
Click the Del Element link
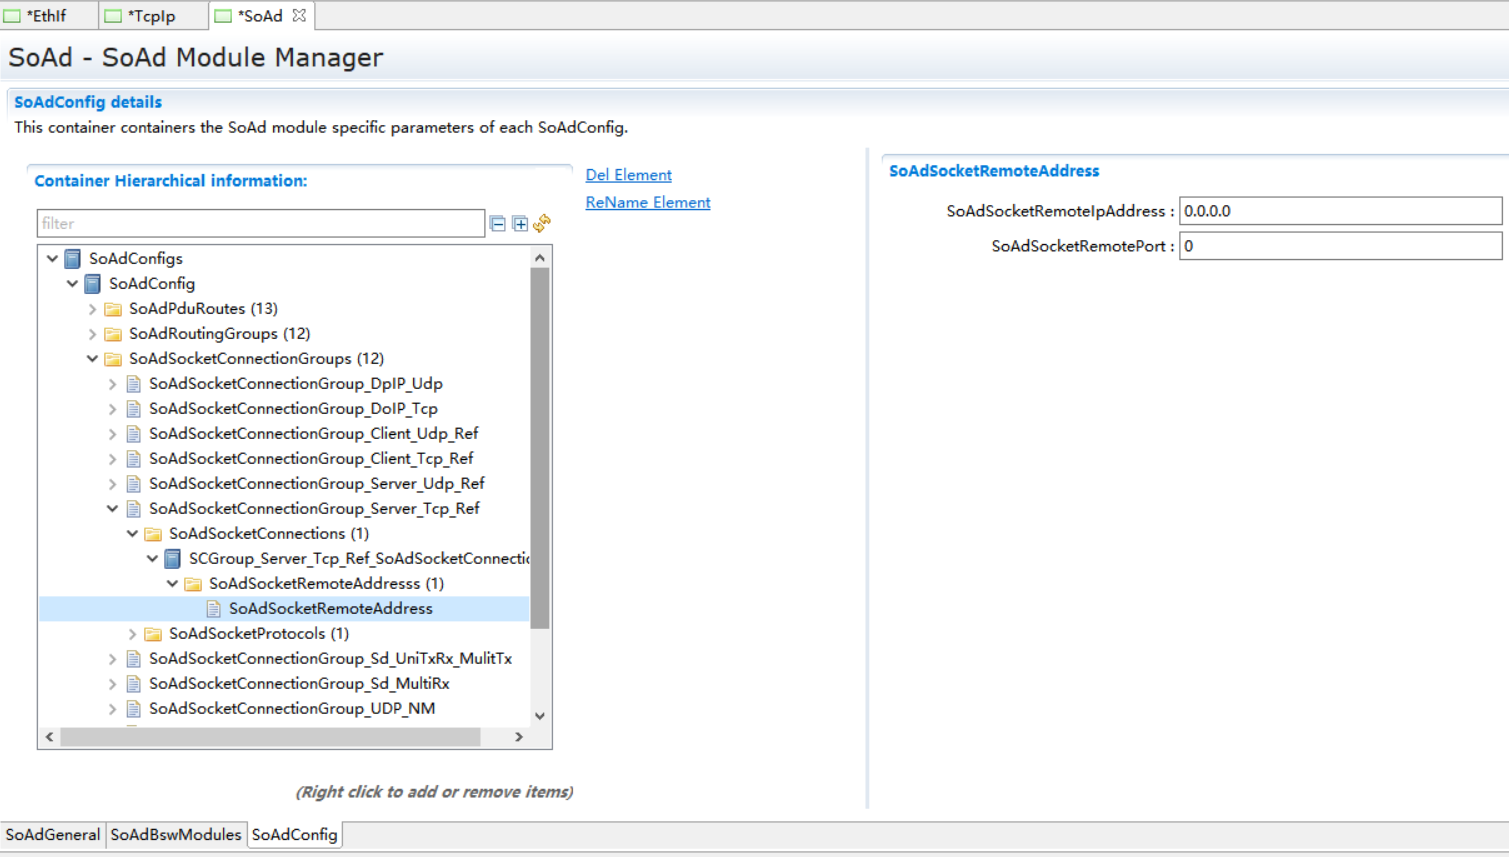pos(628,175)
